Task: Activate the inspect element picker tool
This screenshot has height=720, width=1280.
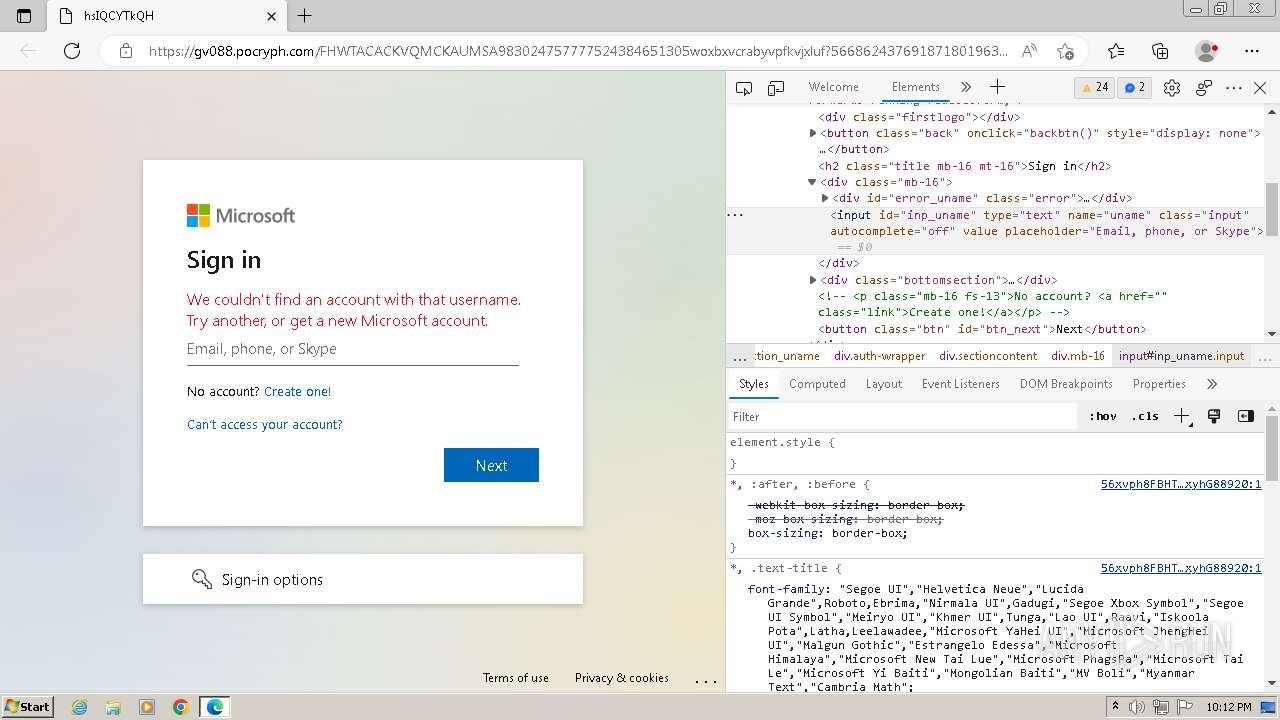Action: (x=744, y=88)
